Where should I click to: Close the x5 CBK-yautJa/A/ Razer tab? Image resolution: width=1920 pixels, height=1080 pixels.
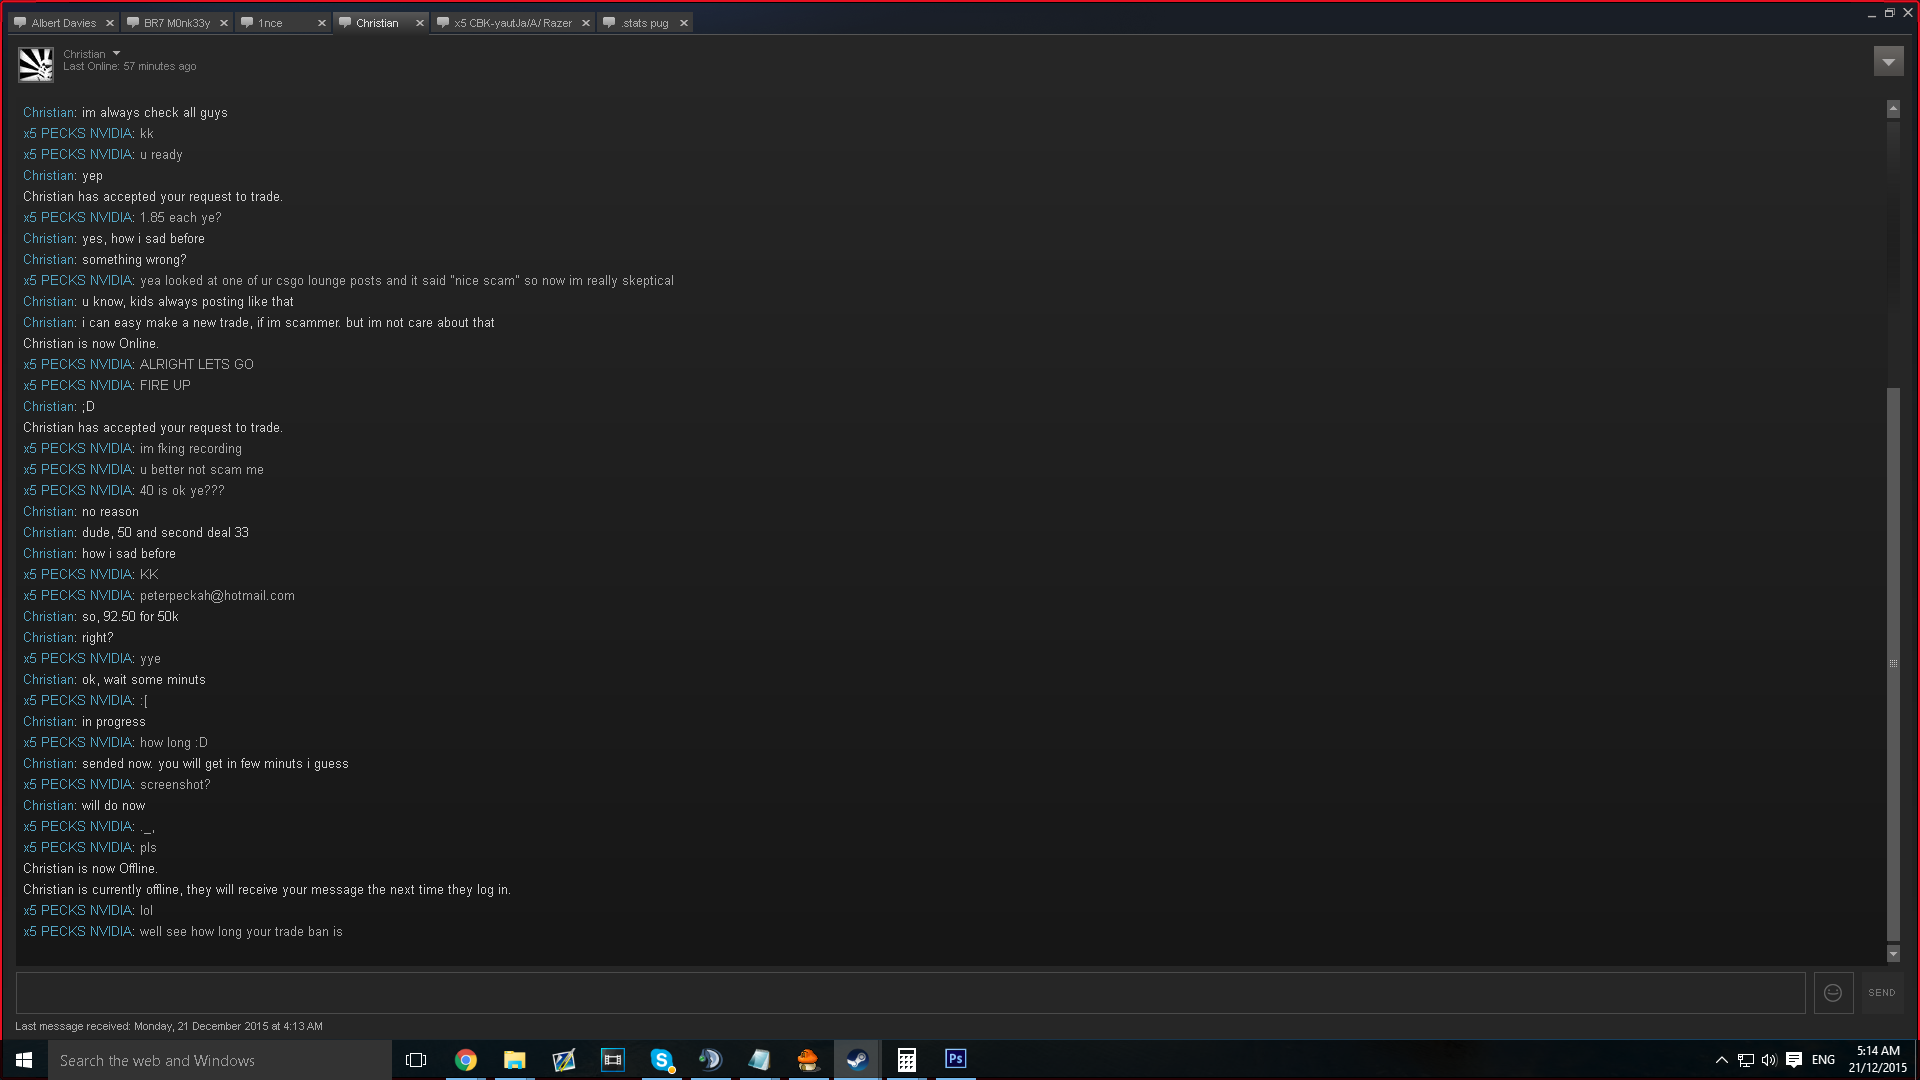pyautogui.click(x=586, y=23)
